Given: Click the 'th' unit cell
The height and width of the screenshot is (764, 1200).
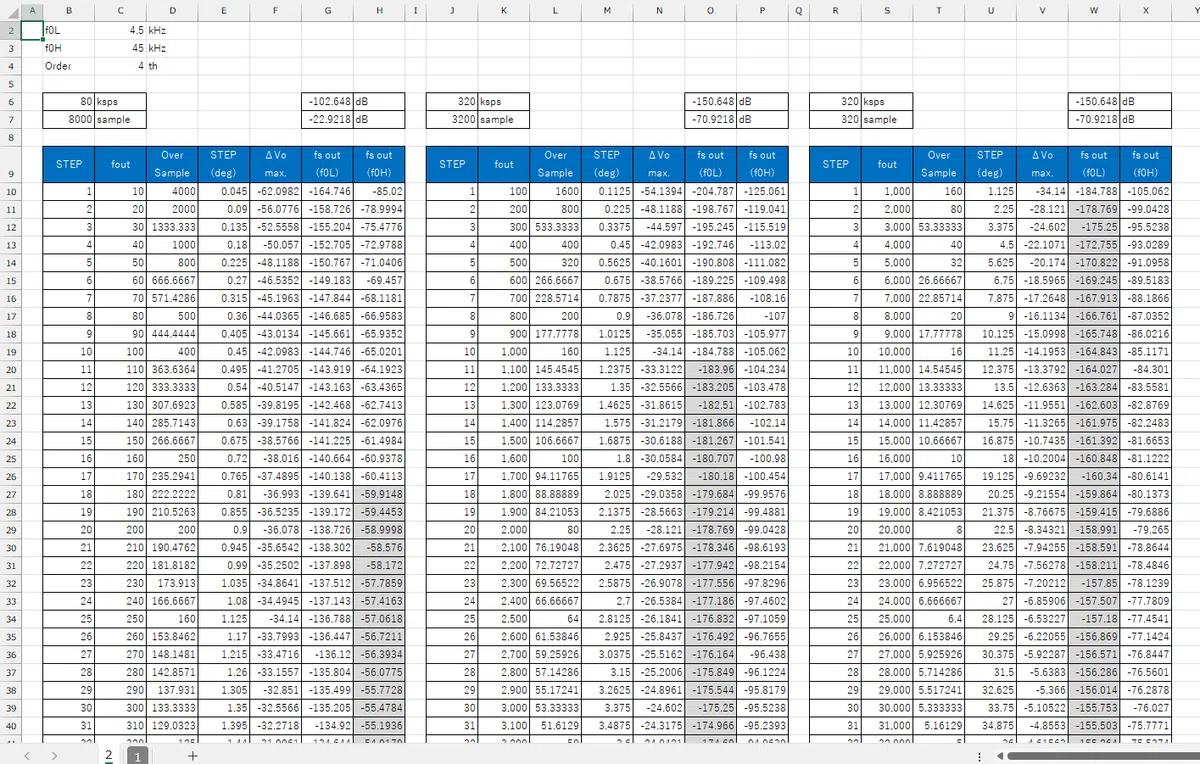Looking at the screenshot, I should pyautogui.click(x=173, y=66).
